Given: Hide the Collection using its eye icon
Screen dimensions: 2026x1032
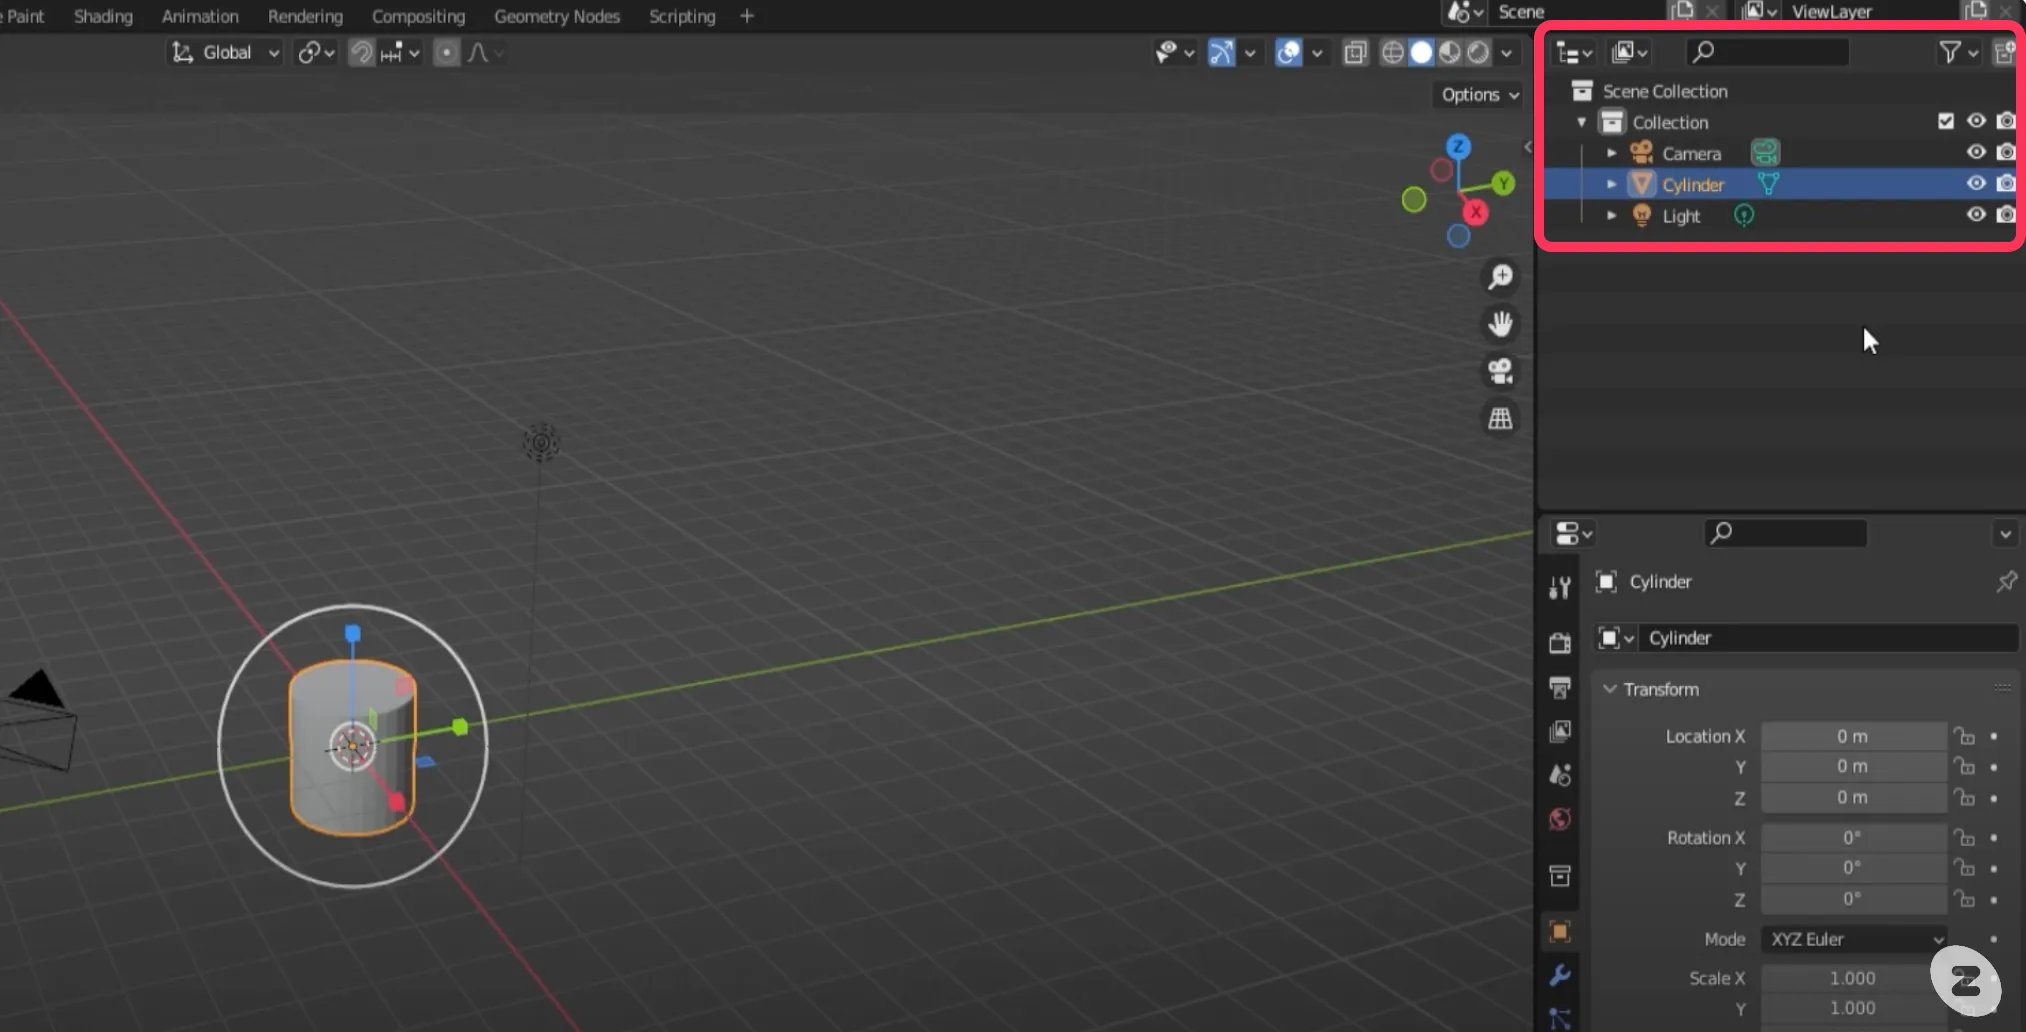Looking at the screenshot, I should 1976,120.
